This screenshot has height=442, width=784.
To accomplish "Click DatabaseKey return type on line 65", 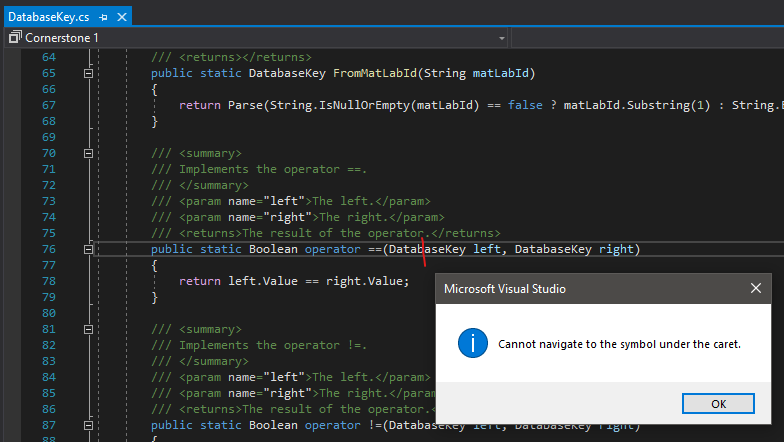I will pos(287,74).
